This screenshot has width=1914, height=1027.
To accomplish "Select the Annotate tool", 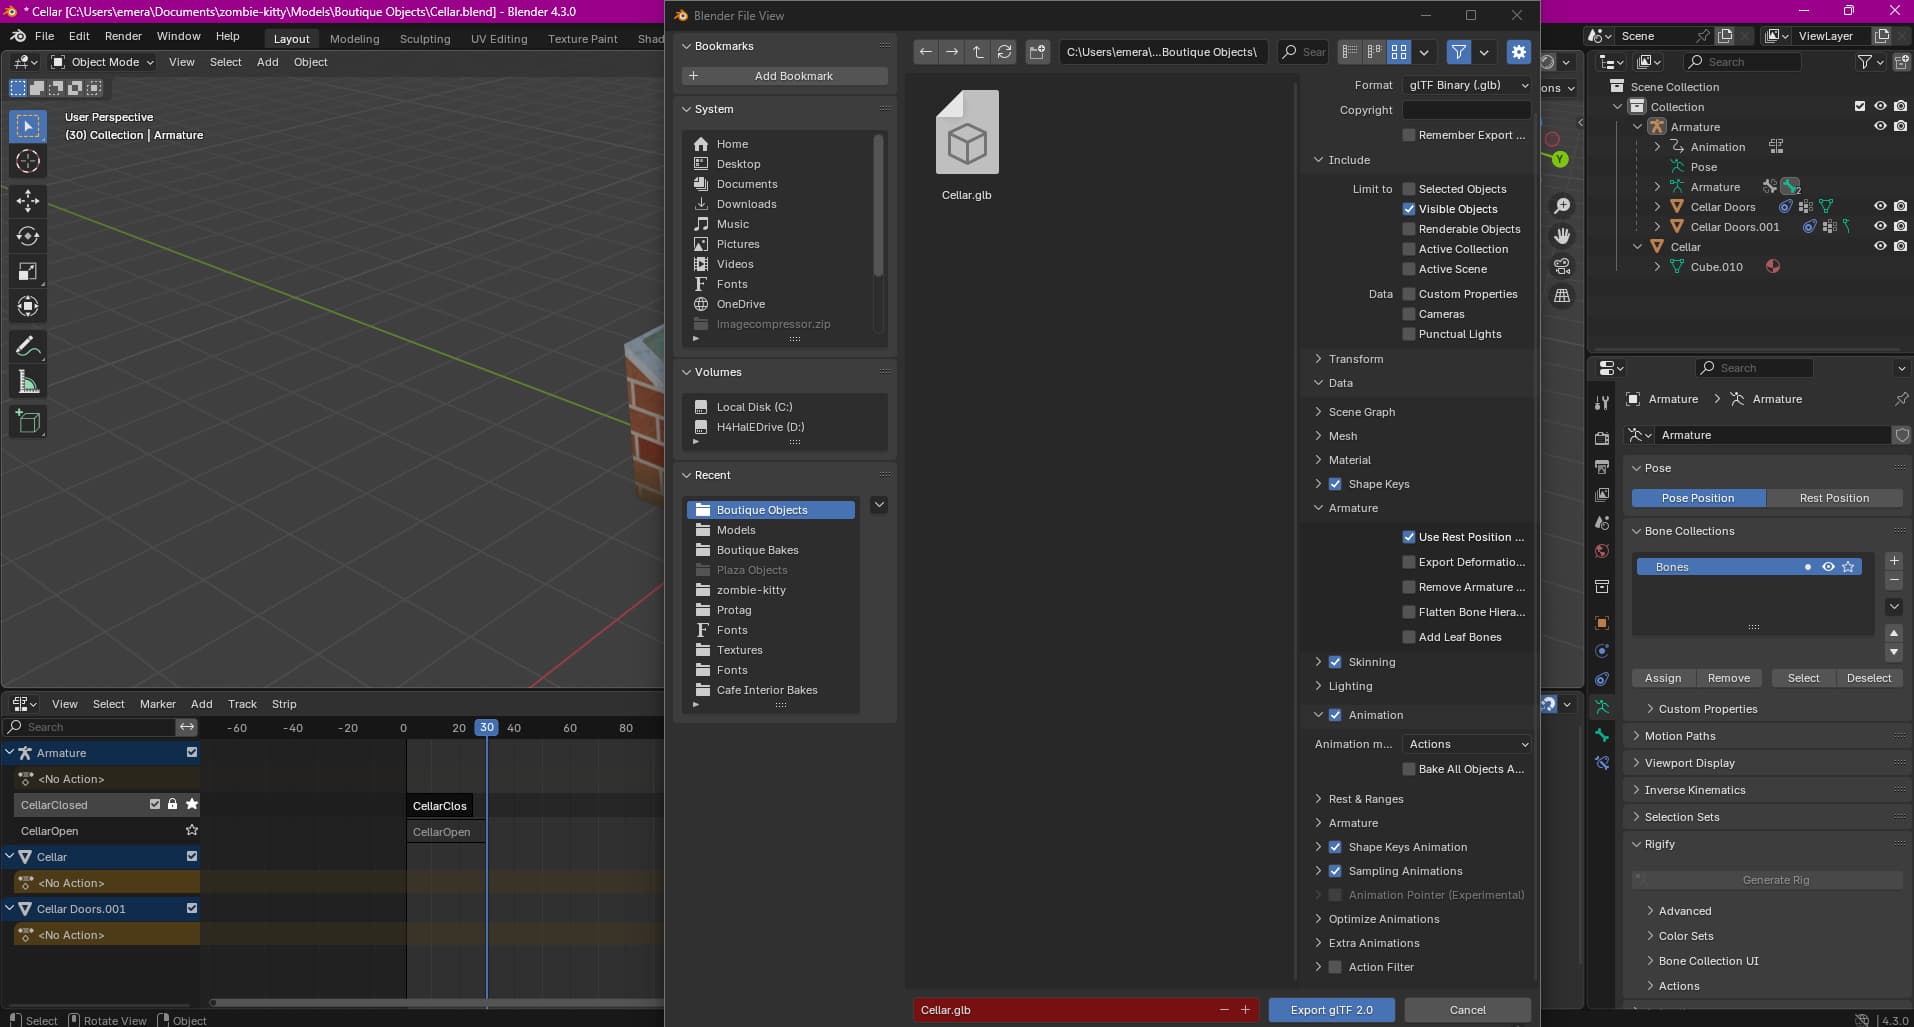I will (28, 345).
